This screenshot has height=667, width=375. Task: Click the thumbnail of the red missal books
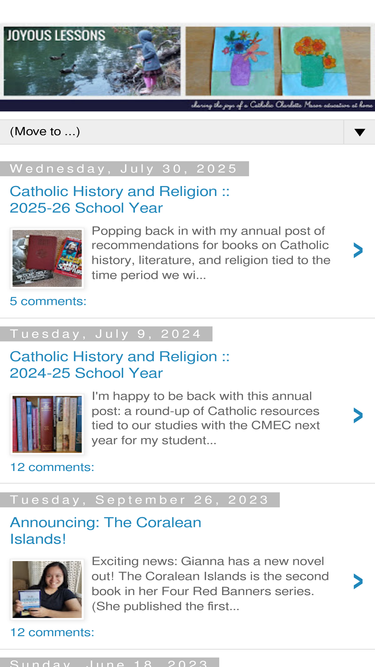pos(47,258)
